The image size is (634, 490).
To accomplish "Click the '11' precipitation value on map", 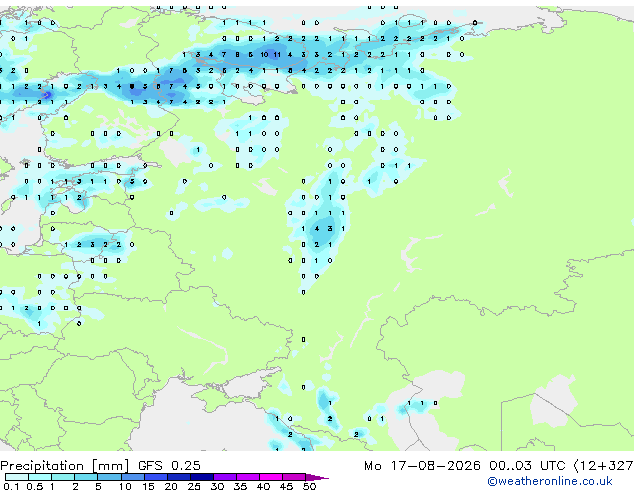I will (x=277, y=55).
